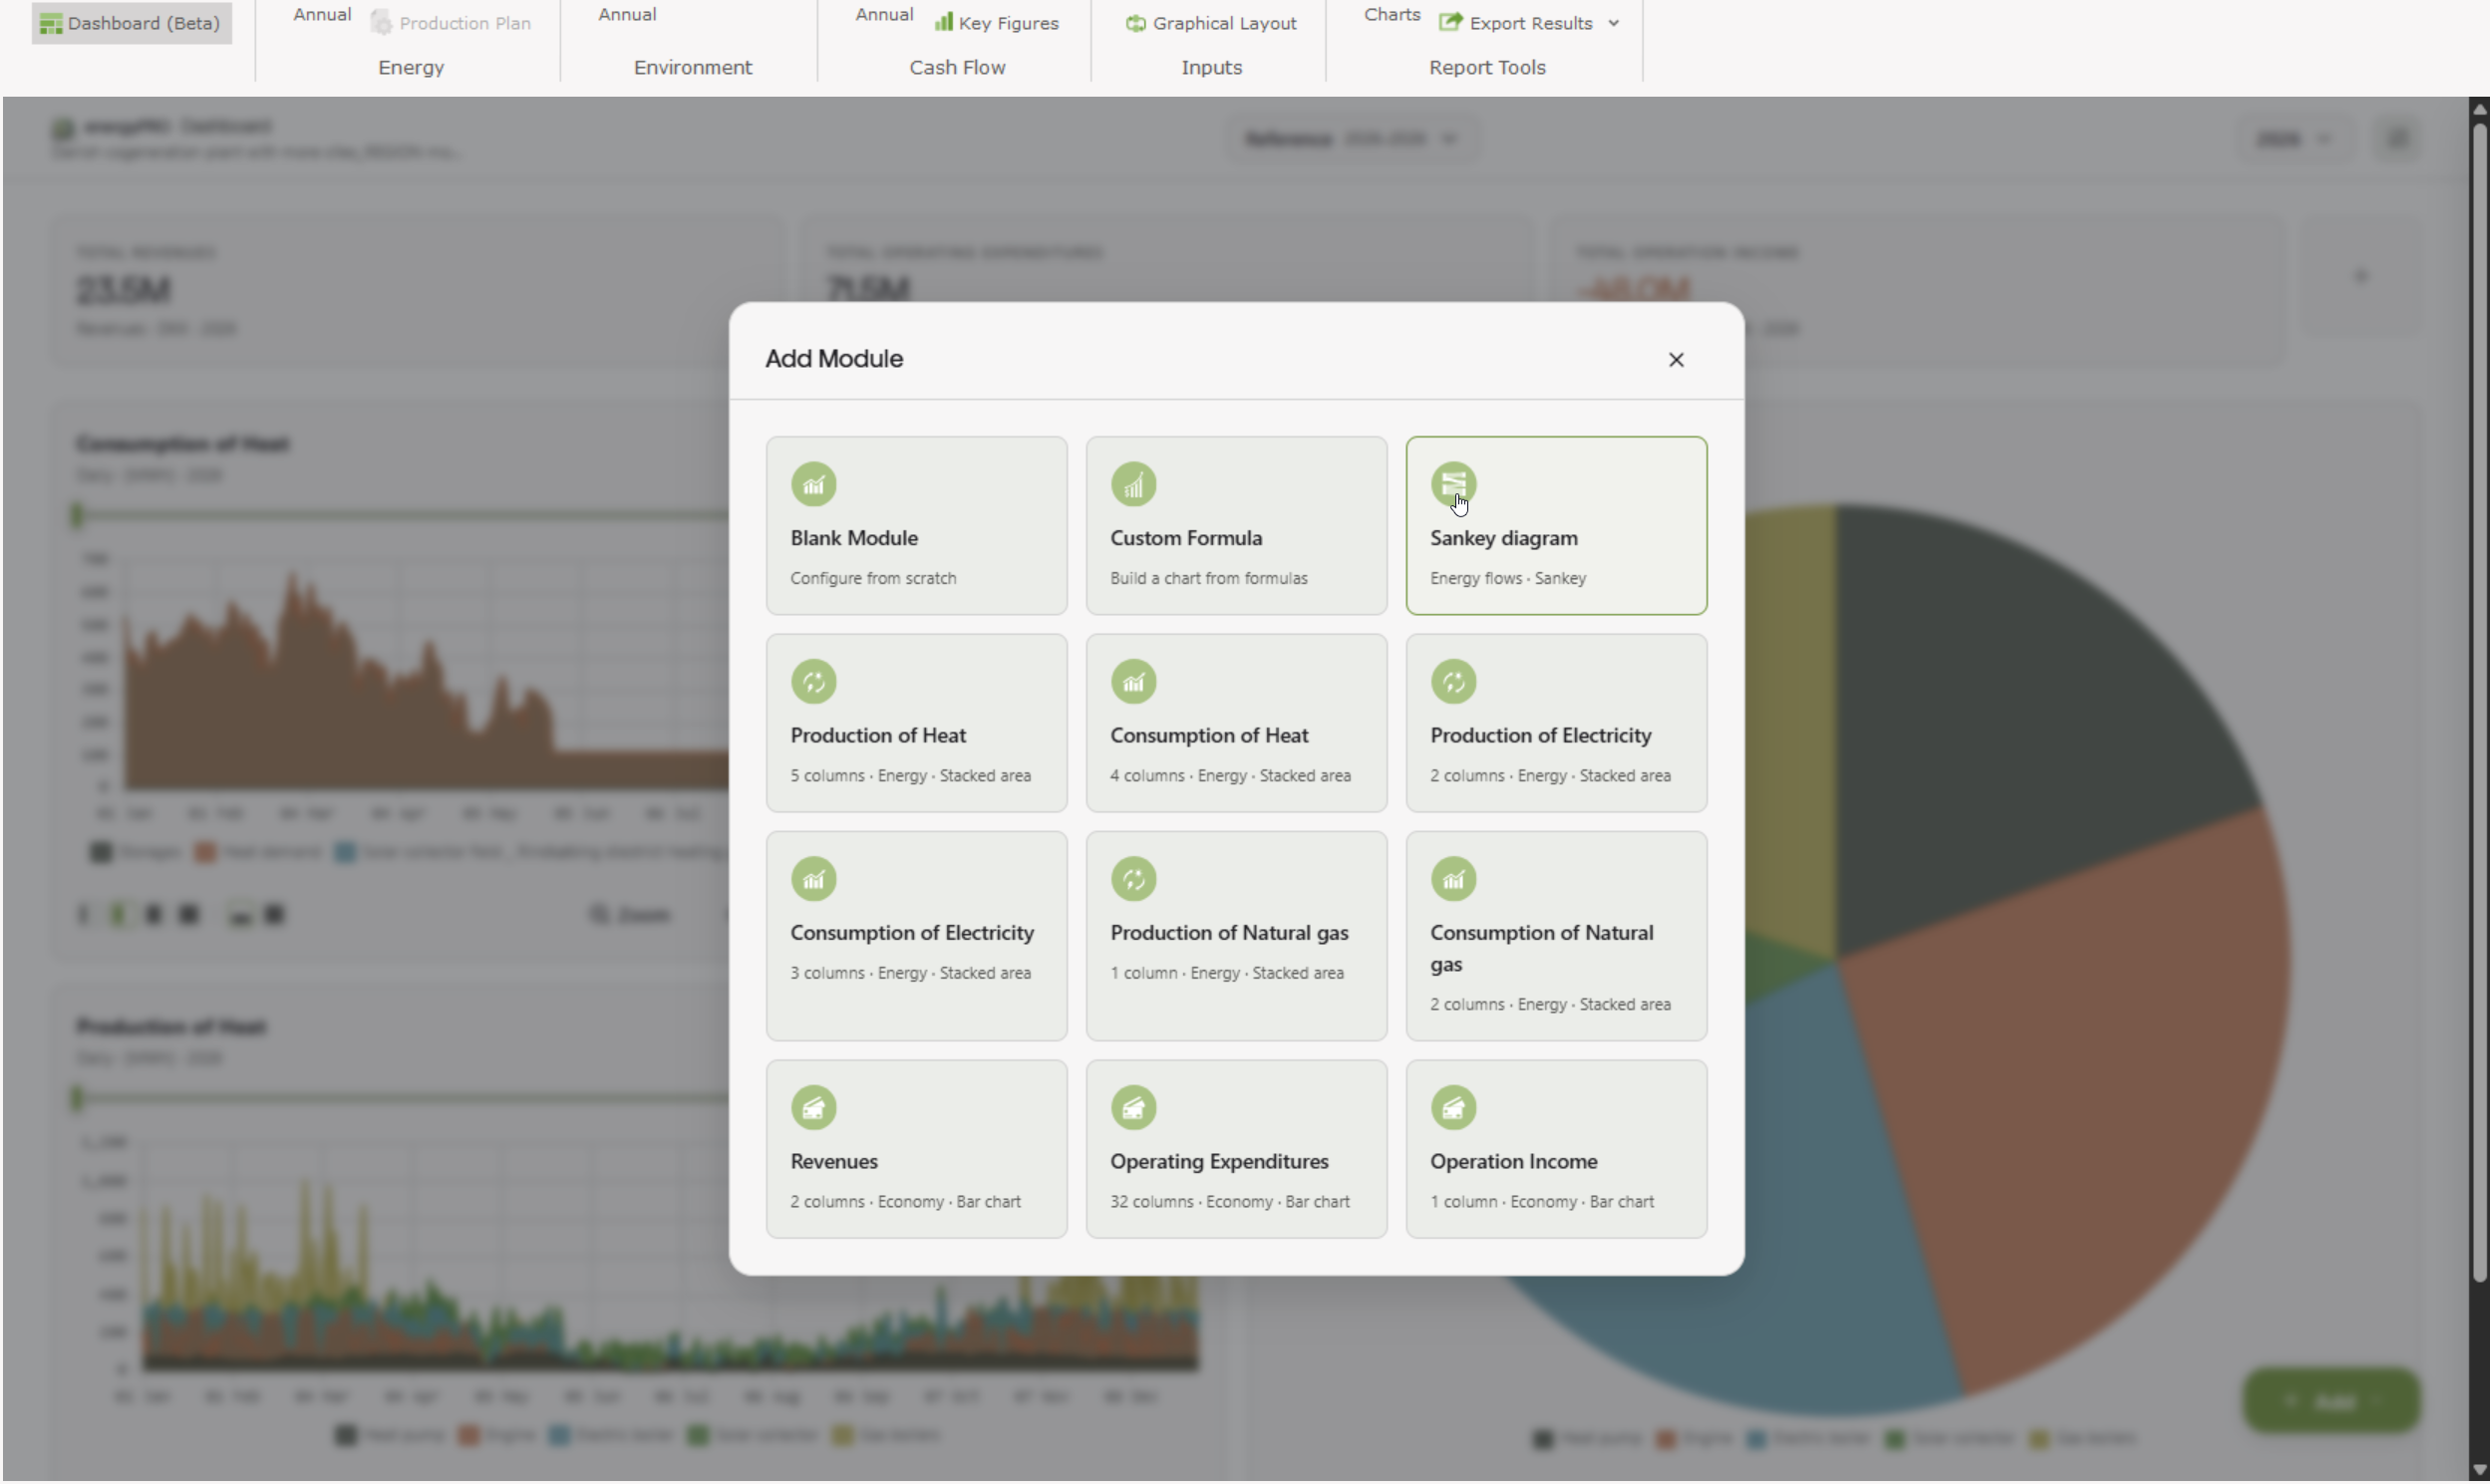The image size is (2490, 1484).
Task: Click the Dashboard (Beta) grid icon
Action: pos(51,23)
